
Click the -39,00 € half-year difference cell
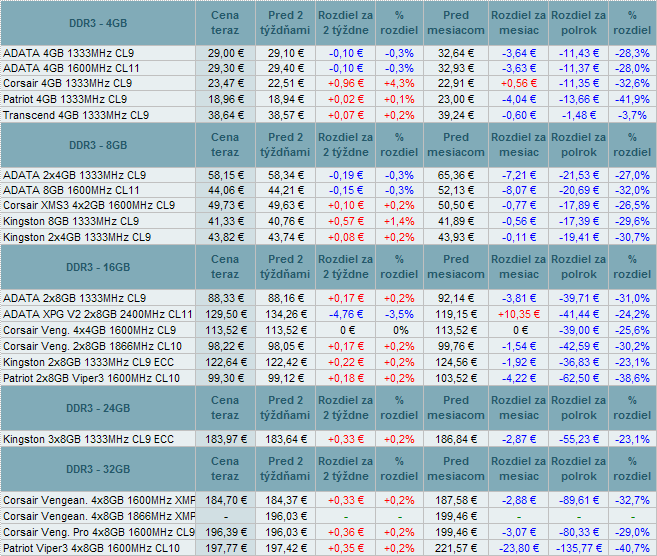[579, 330]
